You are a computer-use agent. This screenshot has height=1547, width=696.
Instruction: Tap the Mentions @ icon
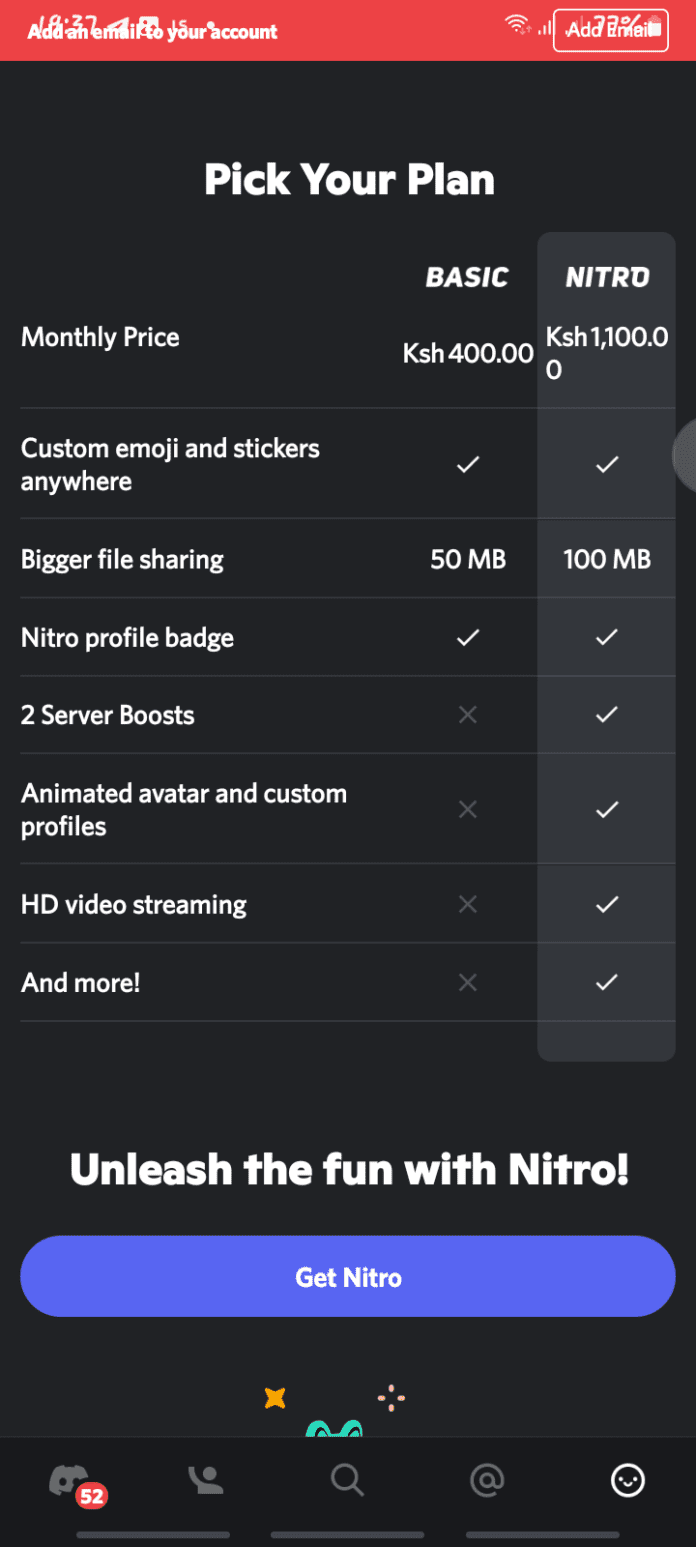487,1480
